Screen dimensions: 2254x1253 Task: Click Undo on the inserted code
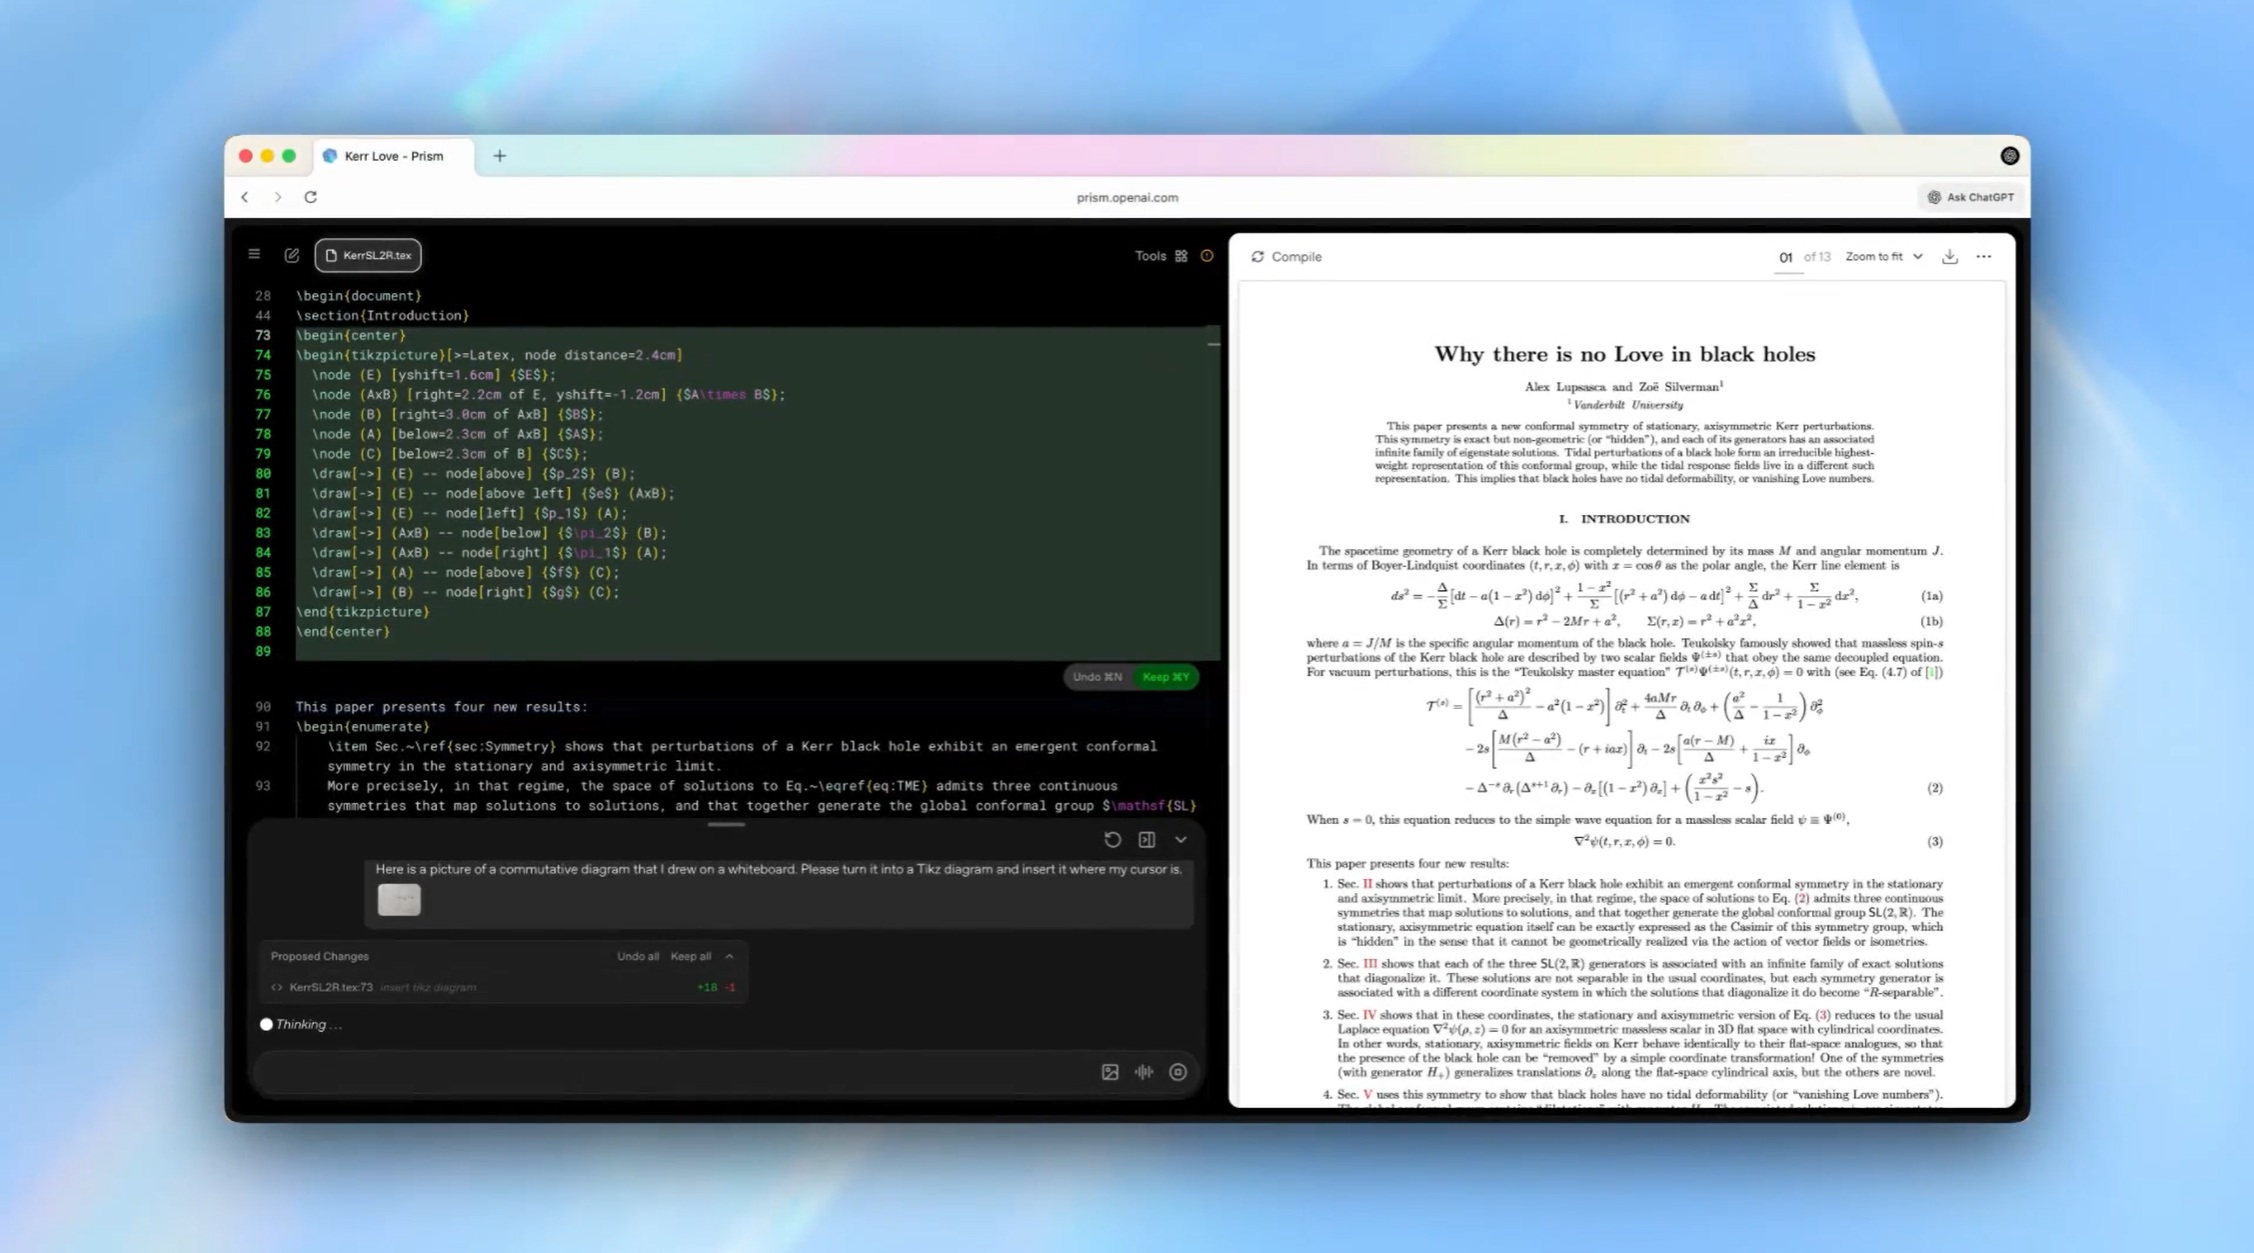(1097, 677)
